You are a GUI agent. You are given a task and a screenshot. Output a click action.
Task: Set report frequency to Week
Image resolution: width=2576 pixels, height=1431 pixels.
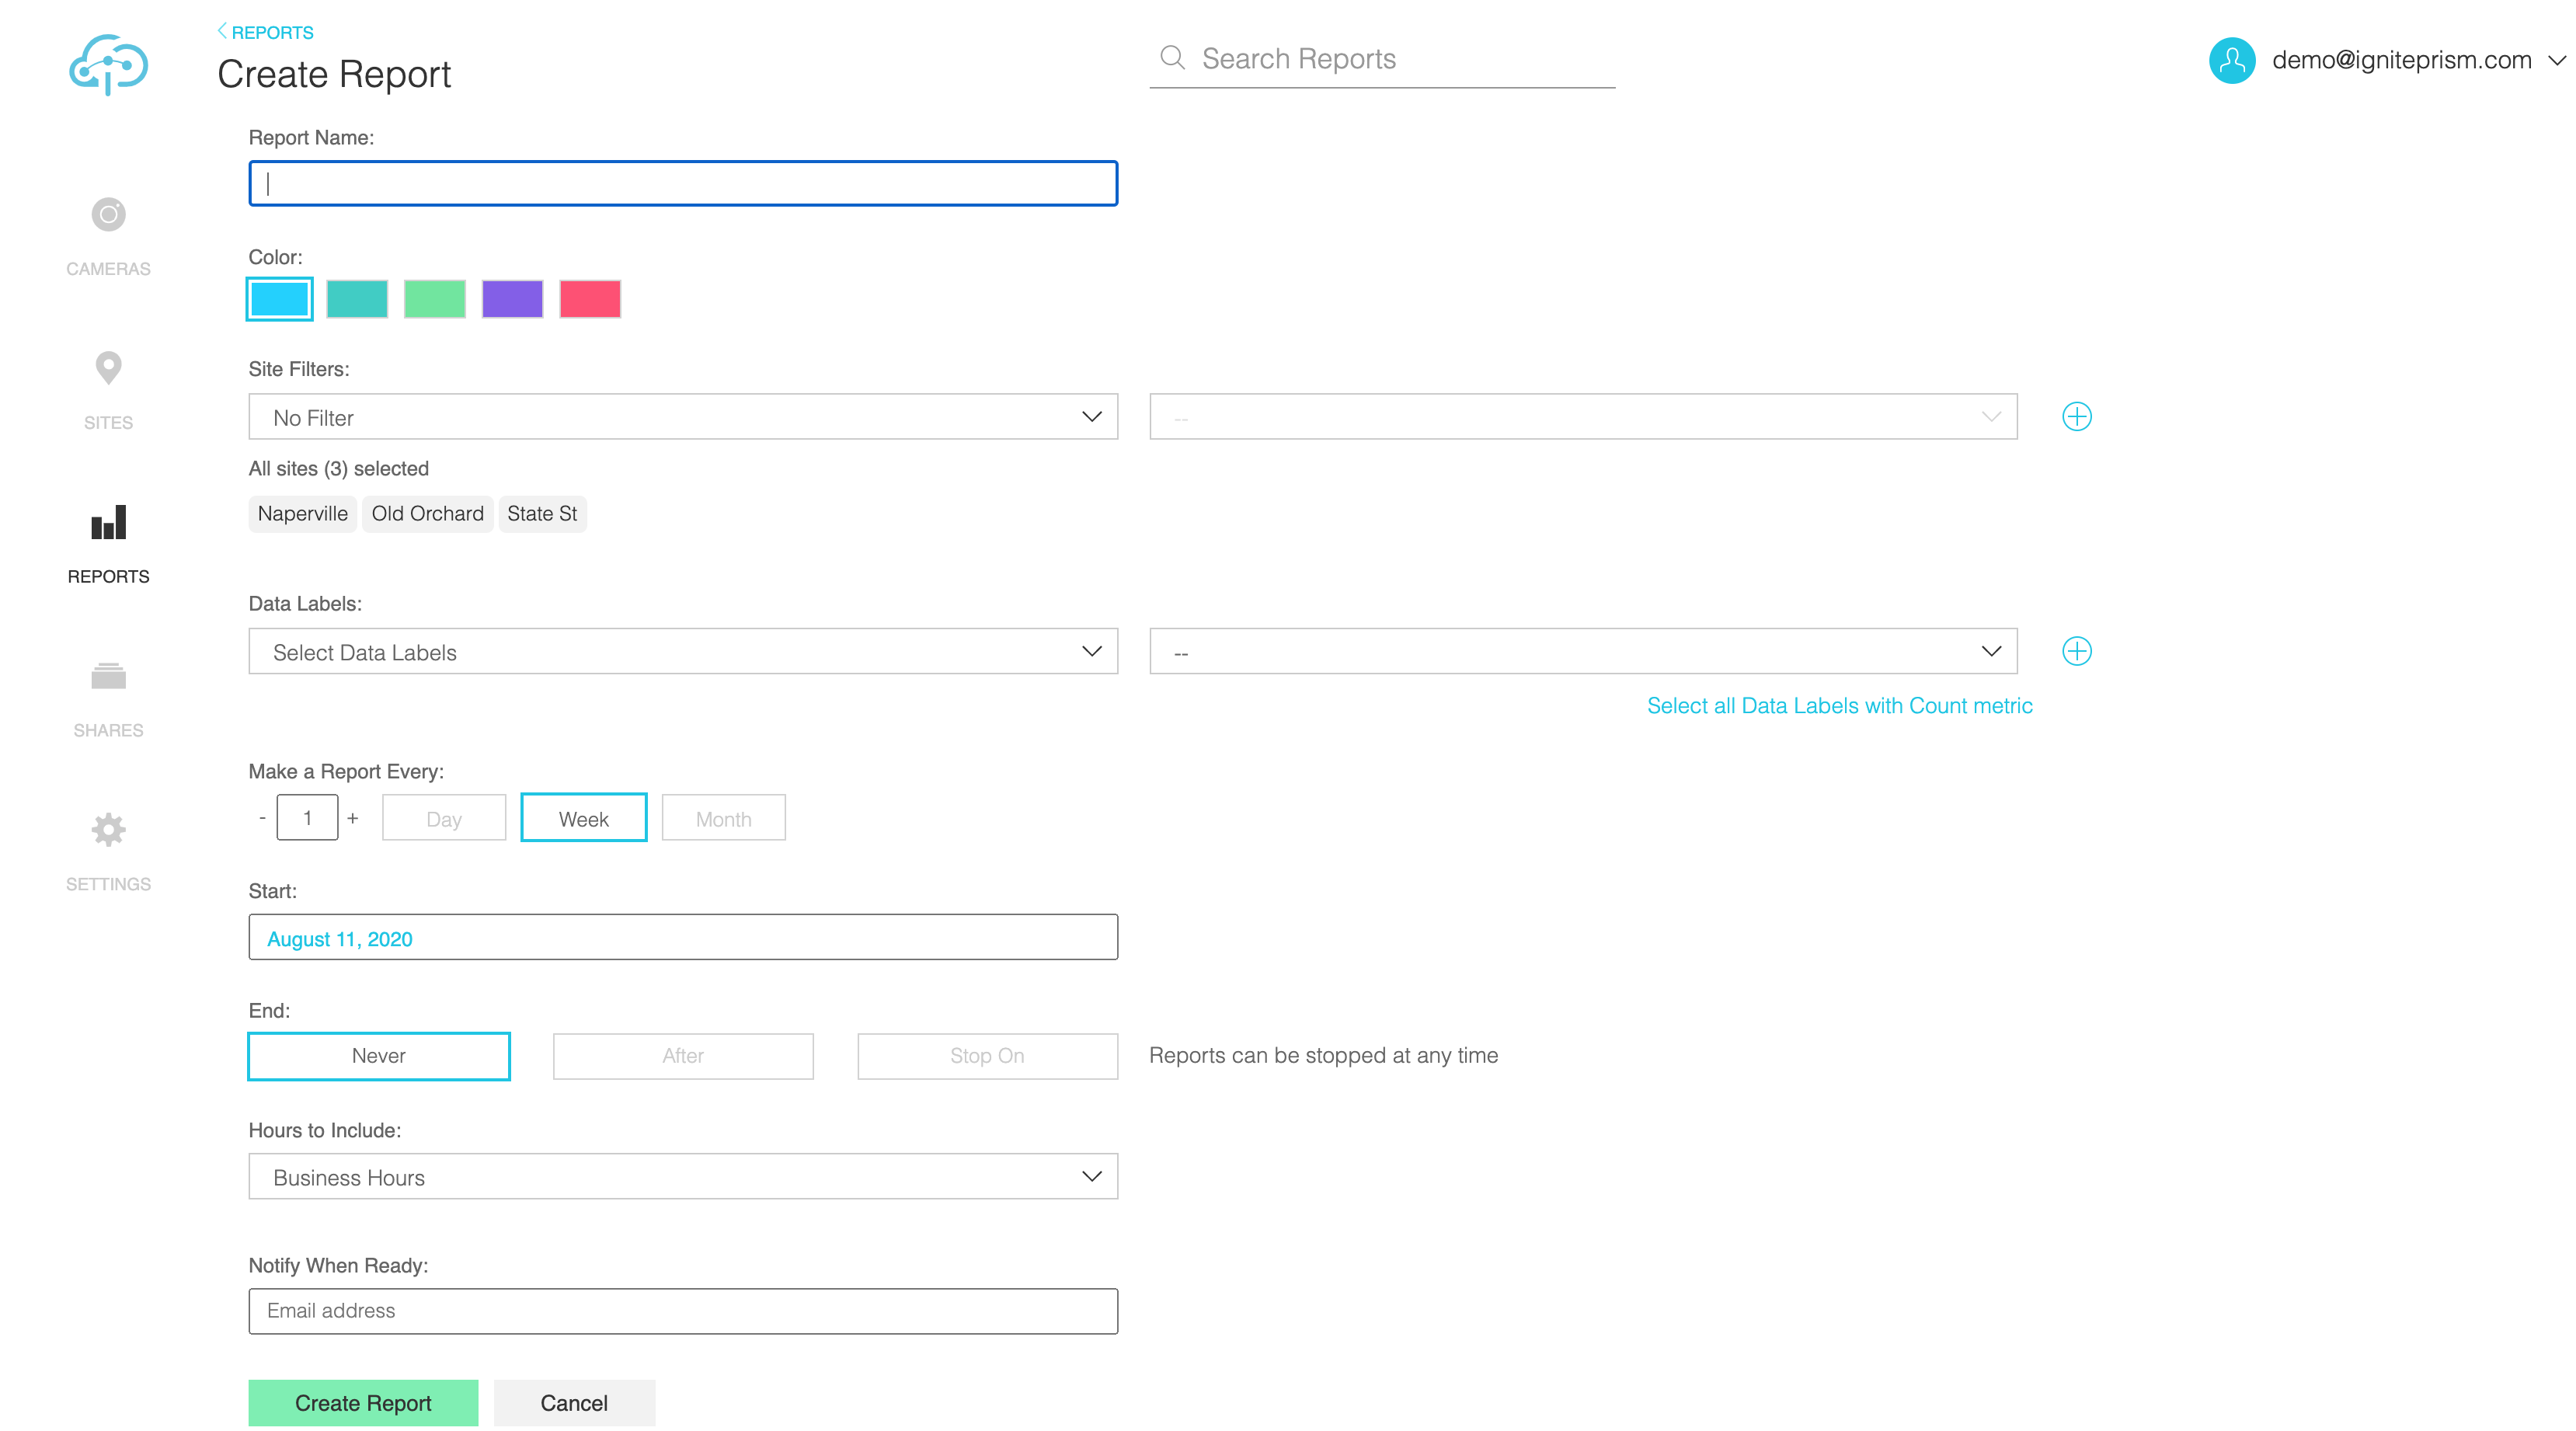point(584,818)
